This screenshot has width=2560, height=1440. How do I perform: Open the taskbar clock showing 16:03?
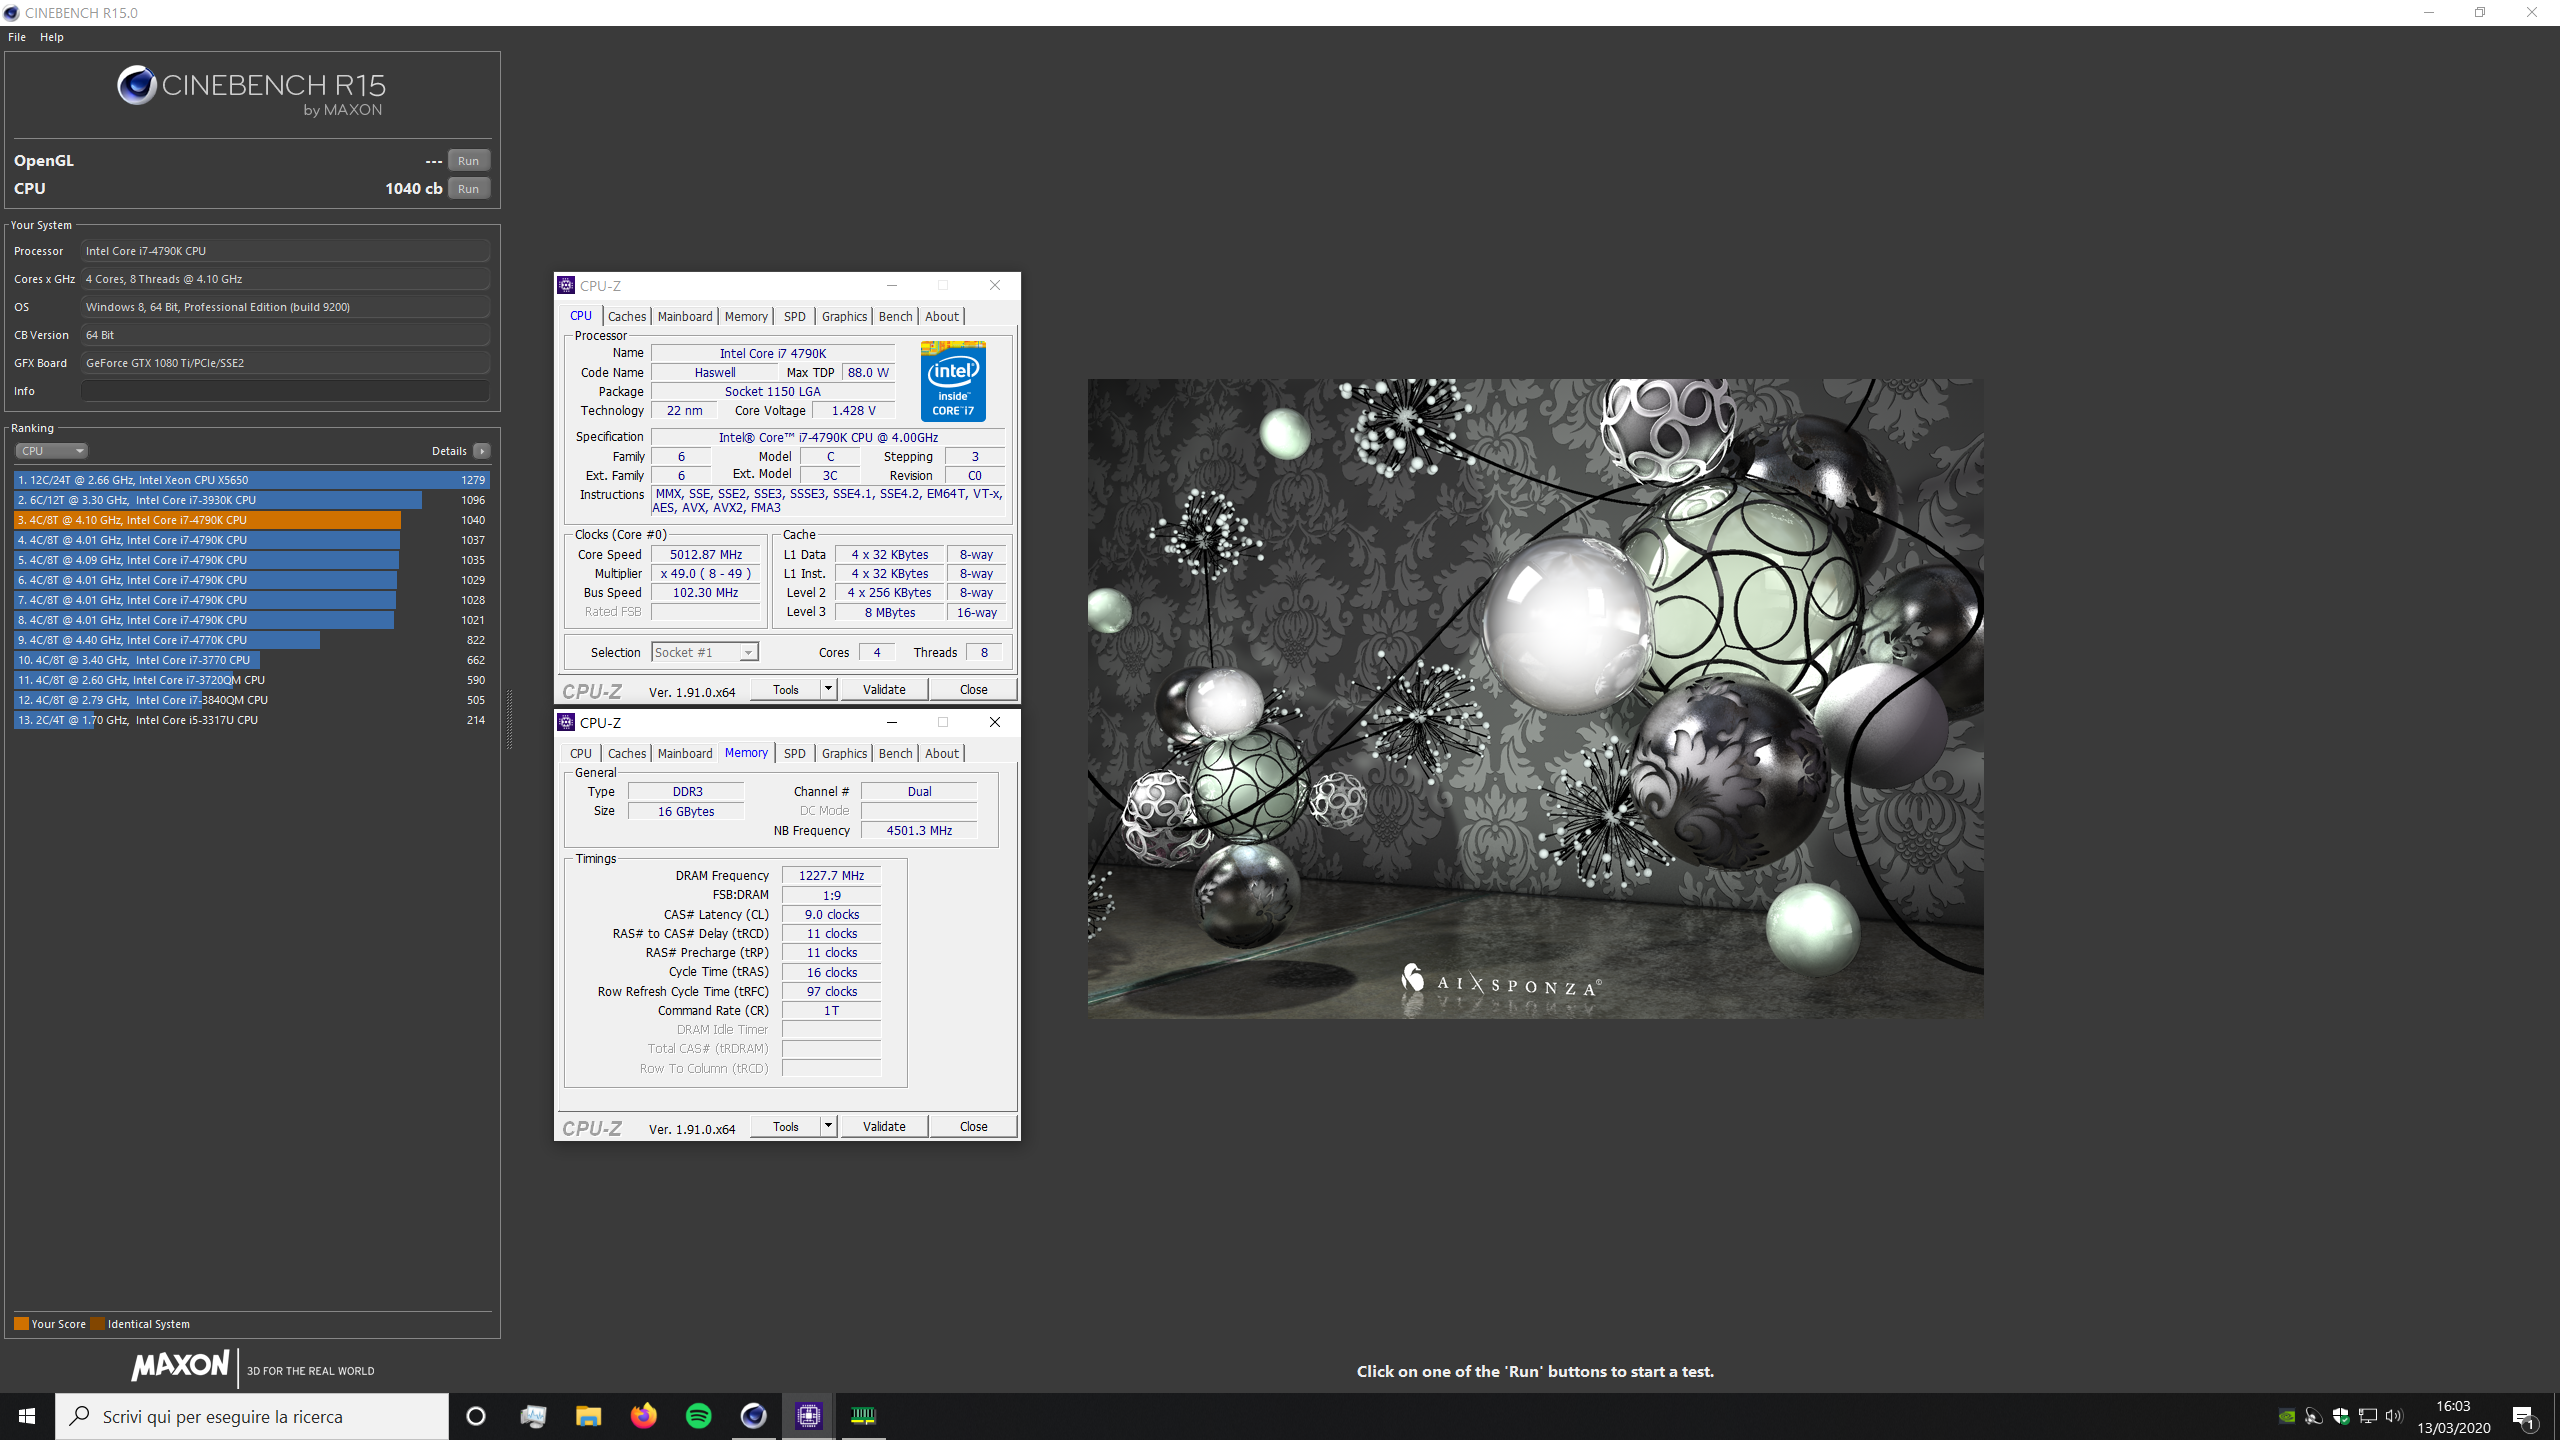[2453, 1416]
